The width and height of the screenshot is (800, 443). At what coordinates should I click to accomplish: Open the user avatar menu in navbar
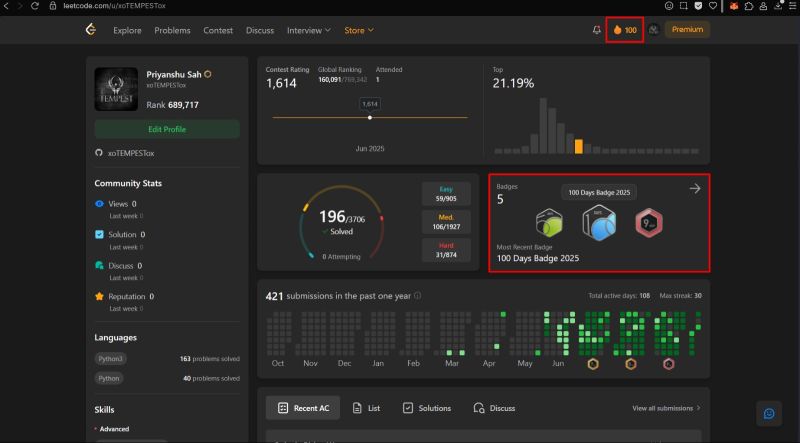click(653, 30)
